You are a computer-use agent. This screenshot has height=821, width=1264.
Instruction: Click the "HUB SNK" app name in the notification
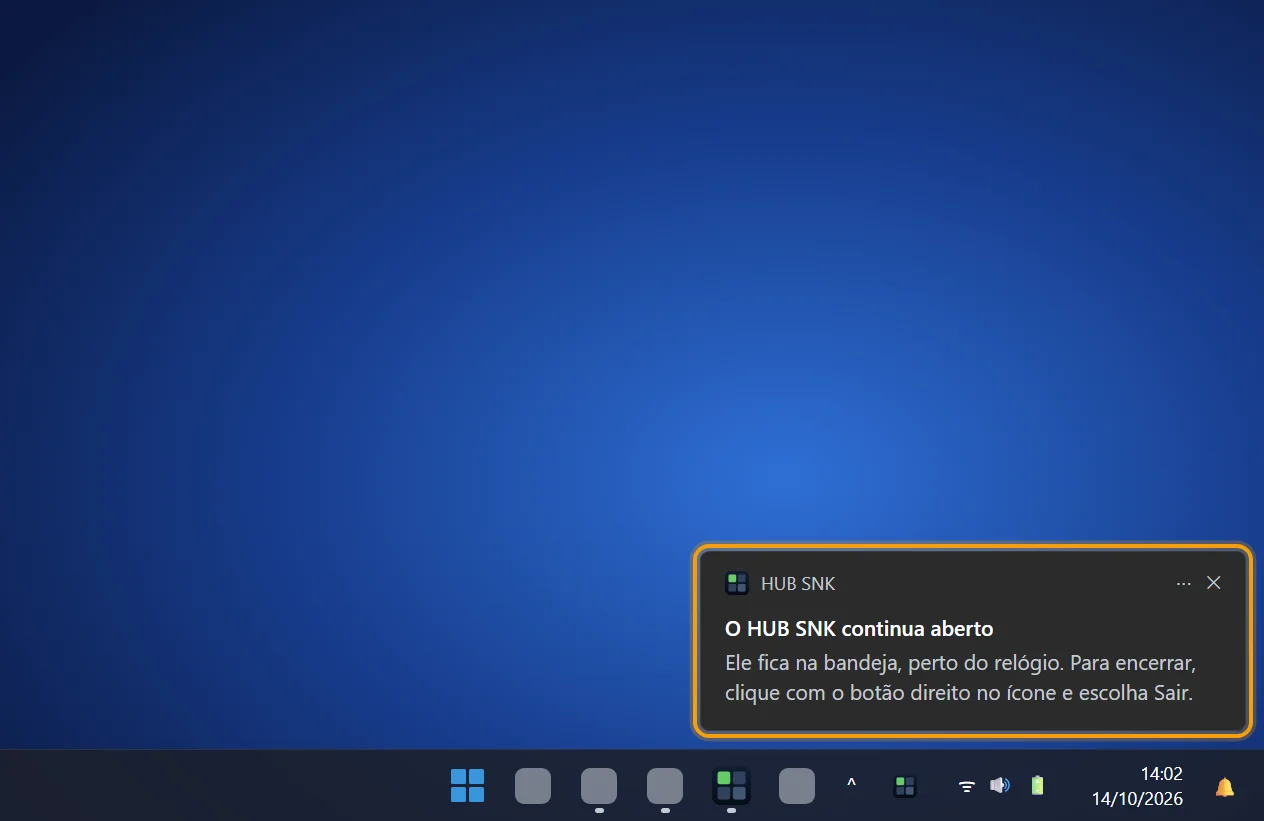point(798,583)
